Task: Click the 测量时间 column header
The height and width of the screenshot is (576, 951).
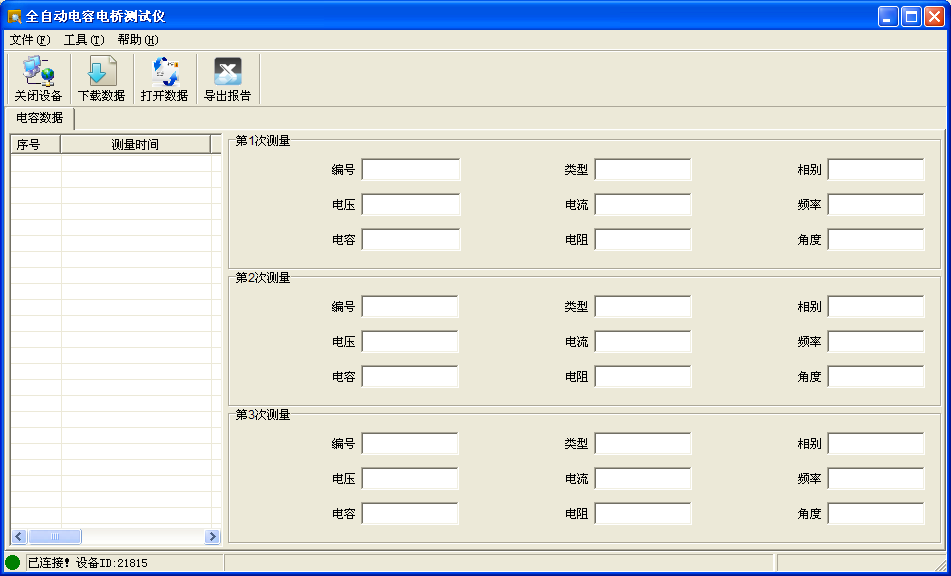Action: [135, 144]
